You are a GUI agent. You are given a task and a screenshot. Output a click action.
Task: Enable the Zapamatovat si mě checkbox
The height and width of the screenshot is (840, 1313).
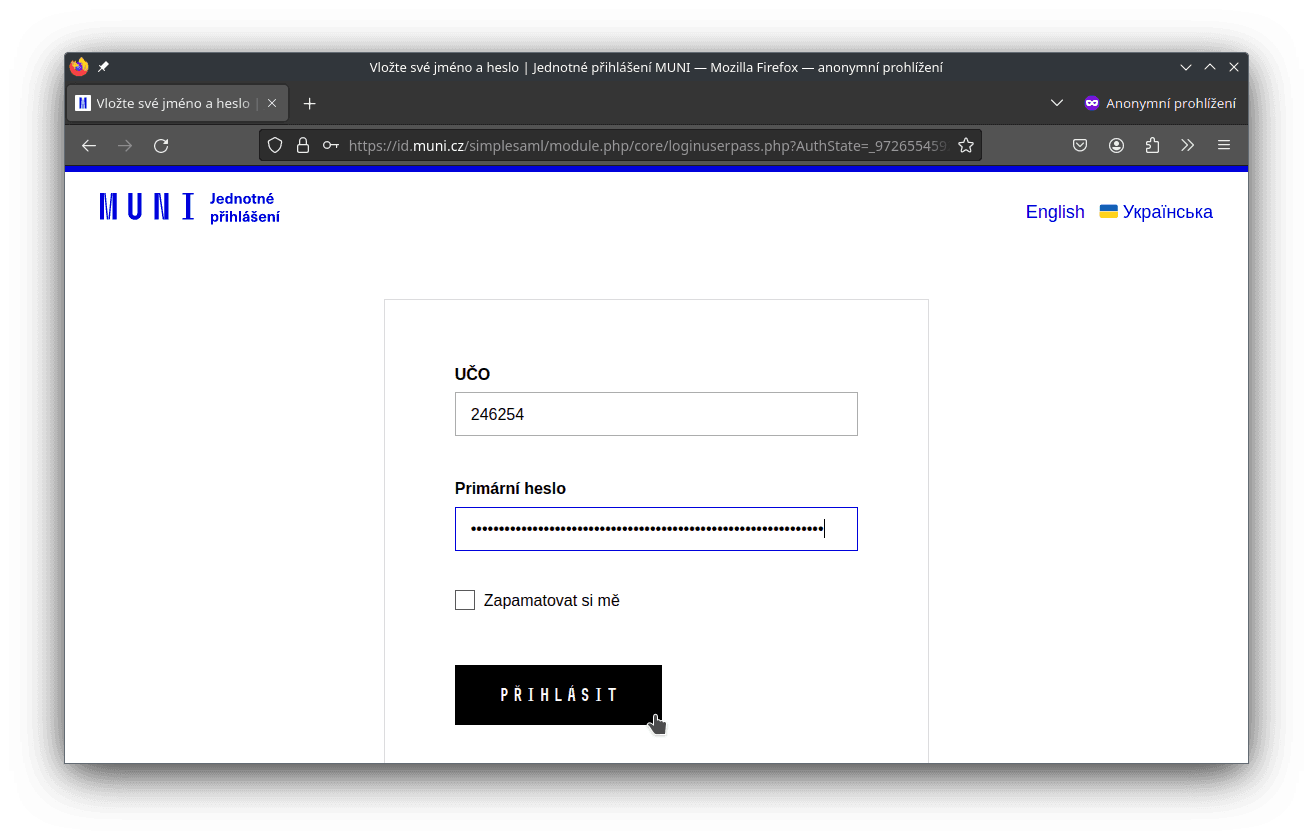click(465, 600)
